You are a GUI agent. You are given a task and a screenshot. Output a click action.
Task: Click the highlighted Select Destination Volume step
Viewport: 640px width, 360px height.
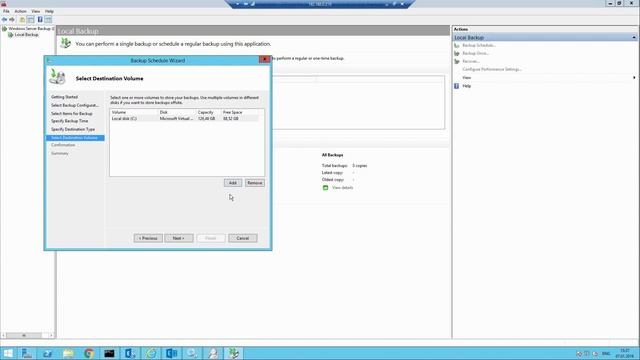pos(75,138)
